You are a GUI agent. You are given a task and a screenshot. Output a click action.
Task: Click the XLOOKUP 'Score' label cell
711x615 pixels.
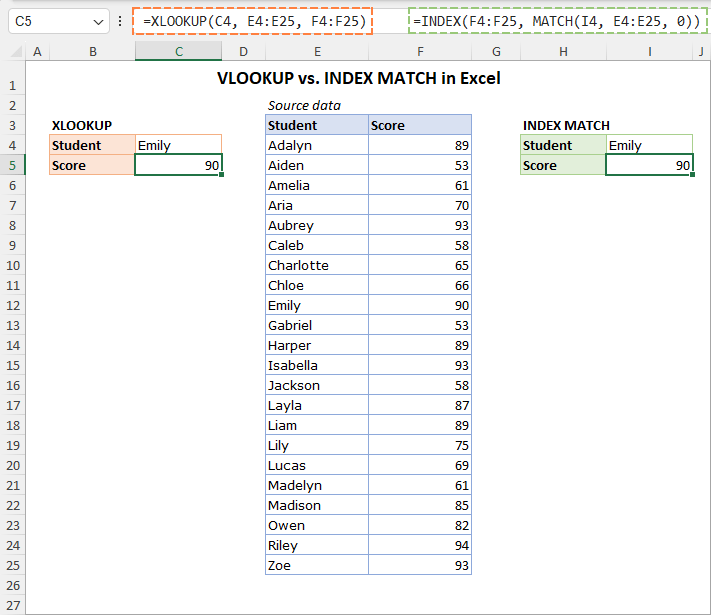point(93,165)
